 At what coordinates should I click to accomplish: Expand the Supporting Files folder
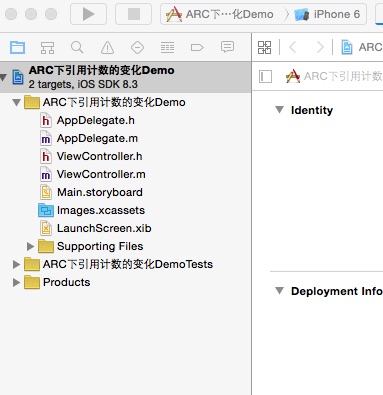click(x=30, y=246)
